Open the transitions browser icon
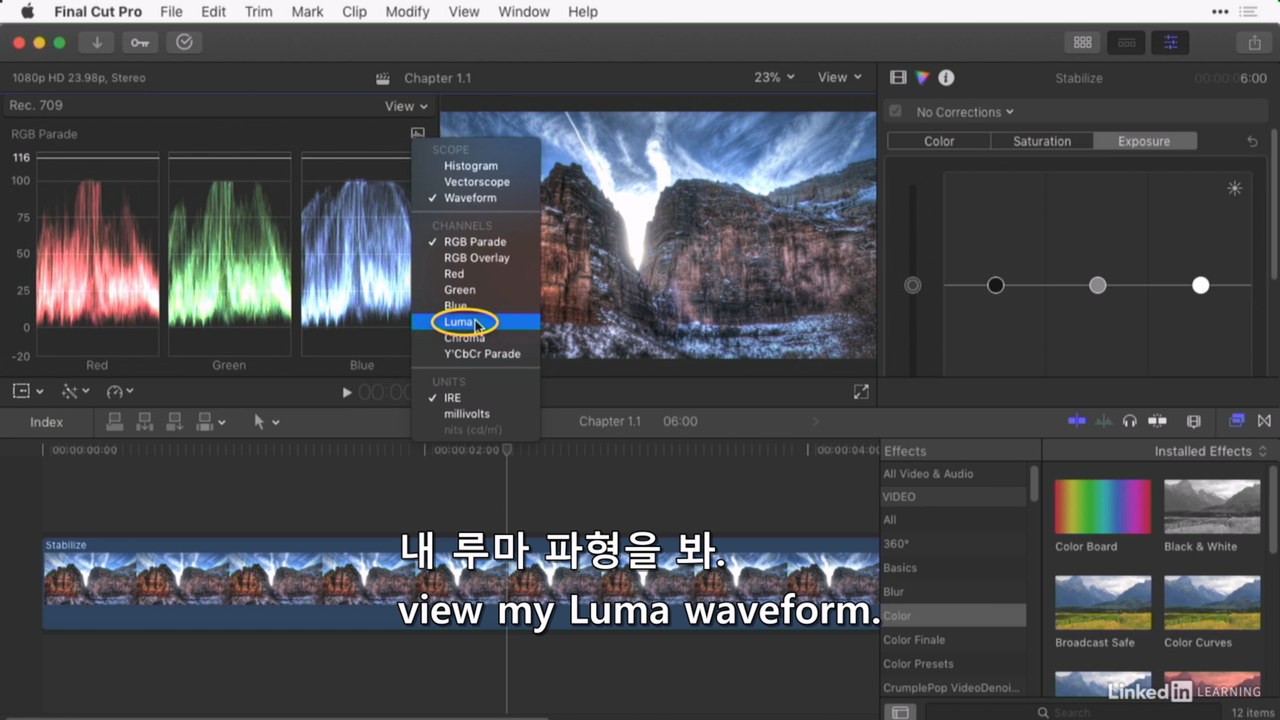The width and height of the screenshot is (1280, 720). coord(1264,421)
